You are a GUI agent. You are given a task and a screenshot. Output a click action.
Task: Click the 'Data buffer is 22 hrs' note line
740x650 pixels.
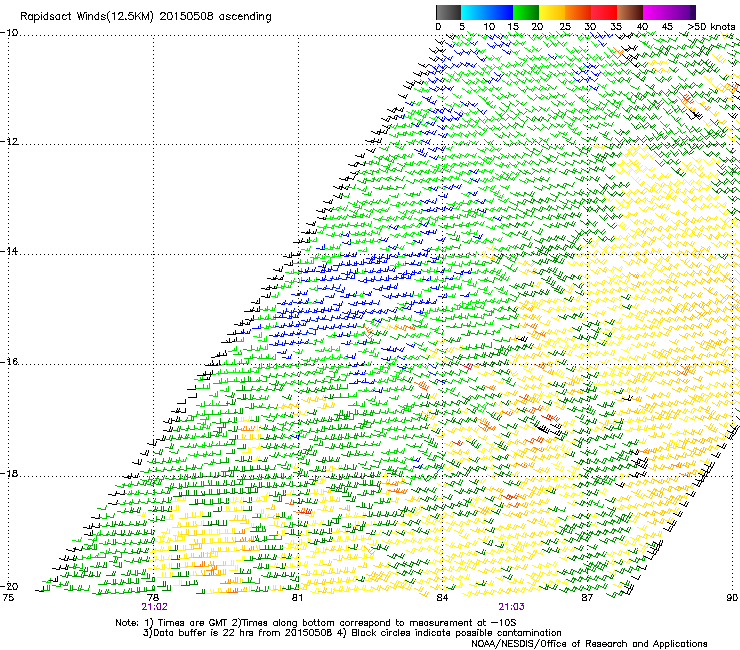(x=352, y=633)
